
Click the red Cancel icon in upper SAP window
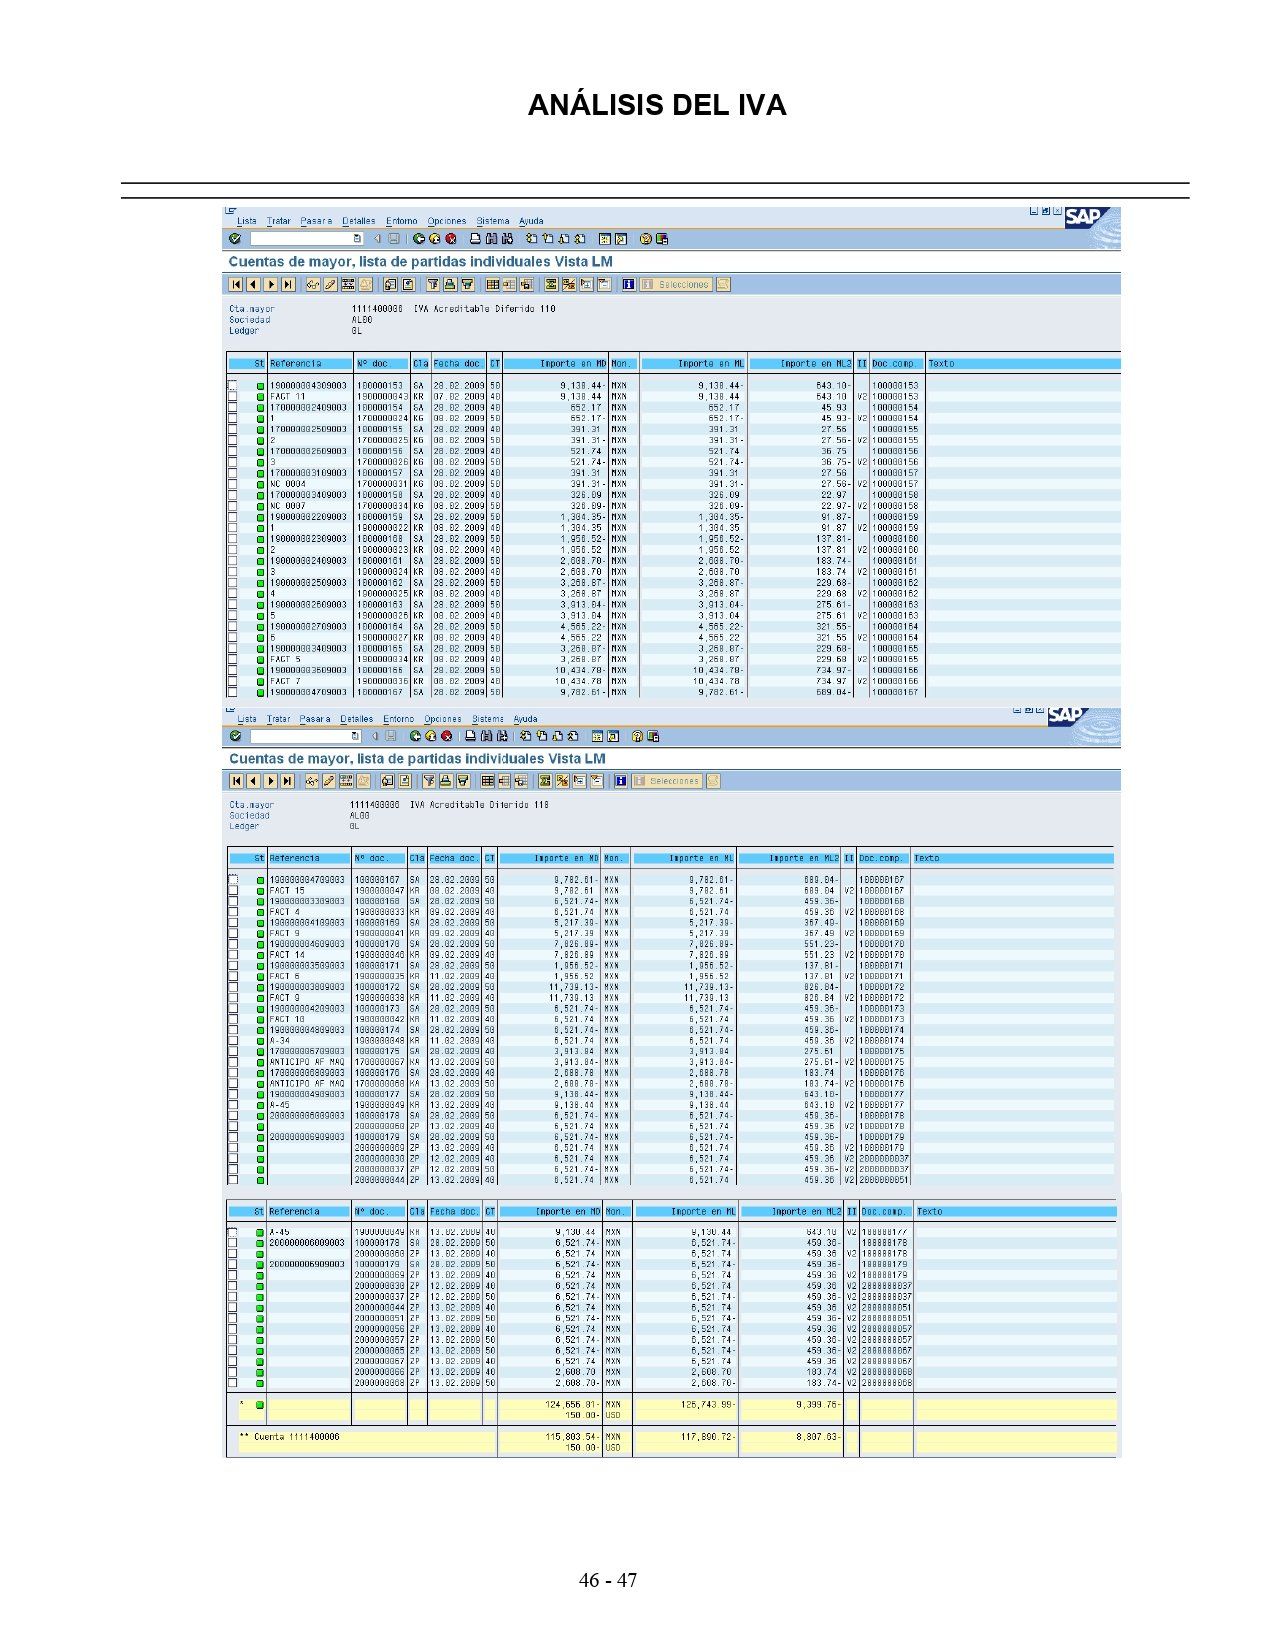pyautogui.click(x=451, y=239)
